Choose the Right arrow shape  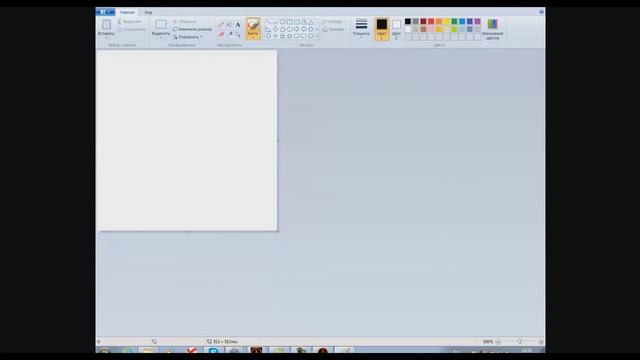pyautogui.click(x=297, y=29)
